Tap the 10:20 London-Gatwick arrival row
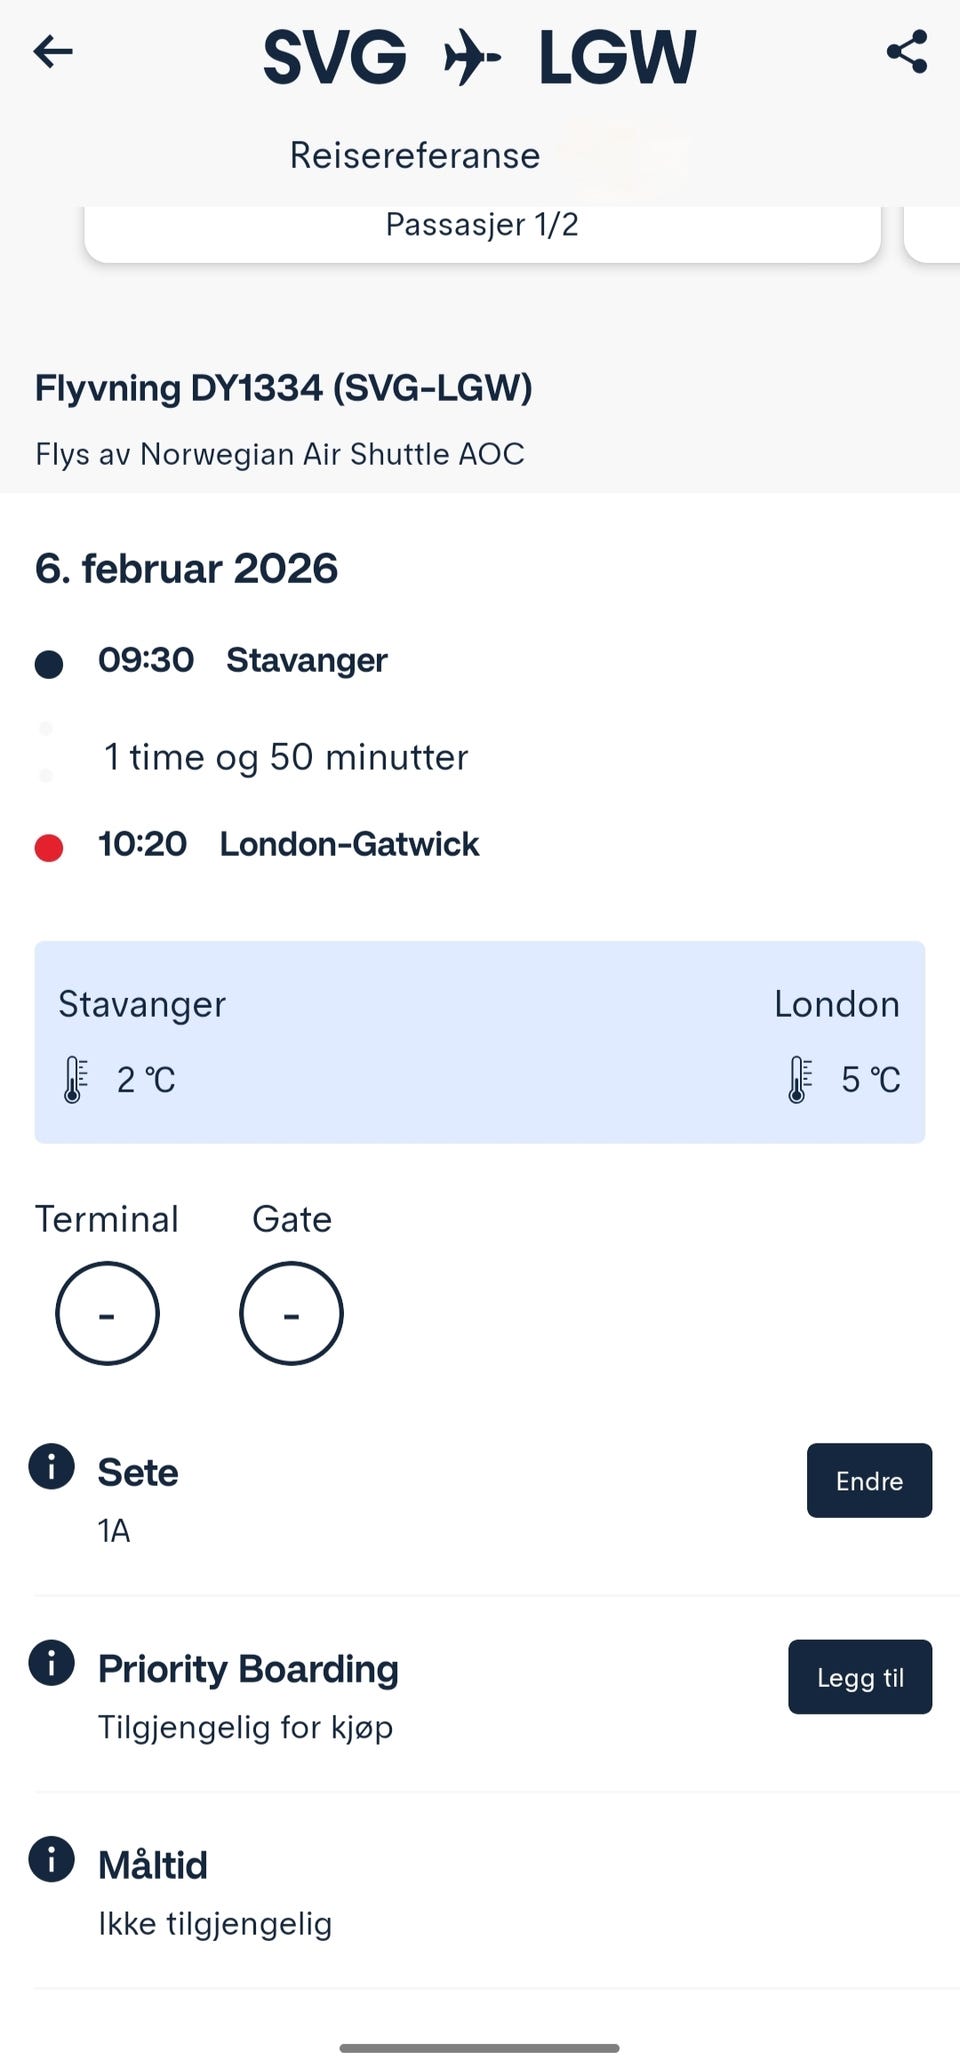The height and width of the screenshot is (2069, 960). (x=288, y=844)
